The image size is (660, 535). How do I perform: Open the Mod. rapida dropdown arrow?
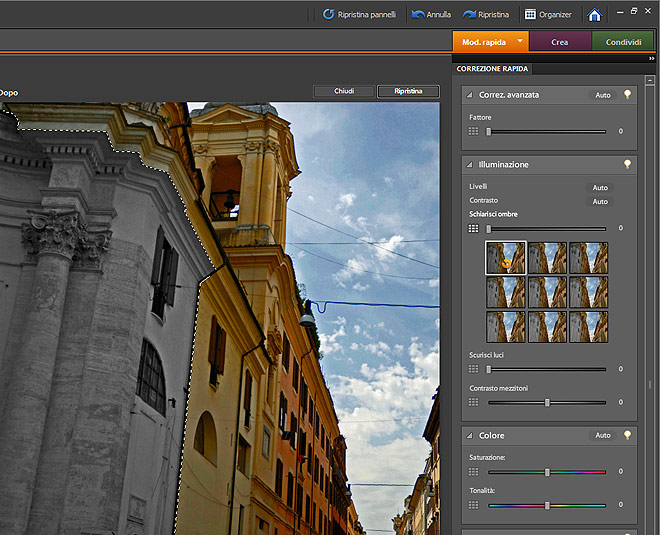[520, 41]
